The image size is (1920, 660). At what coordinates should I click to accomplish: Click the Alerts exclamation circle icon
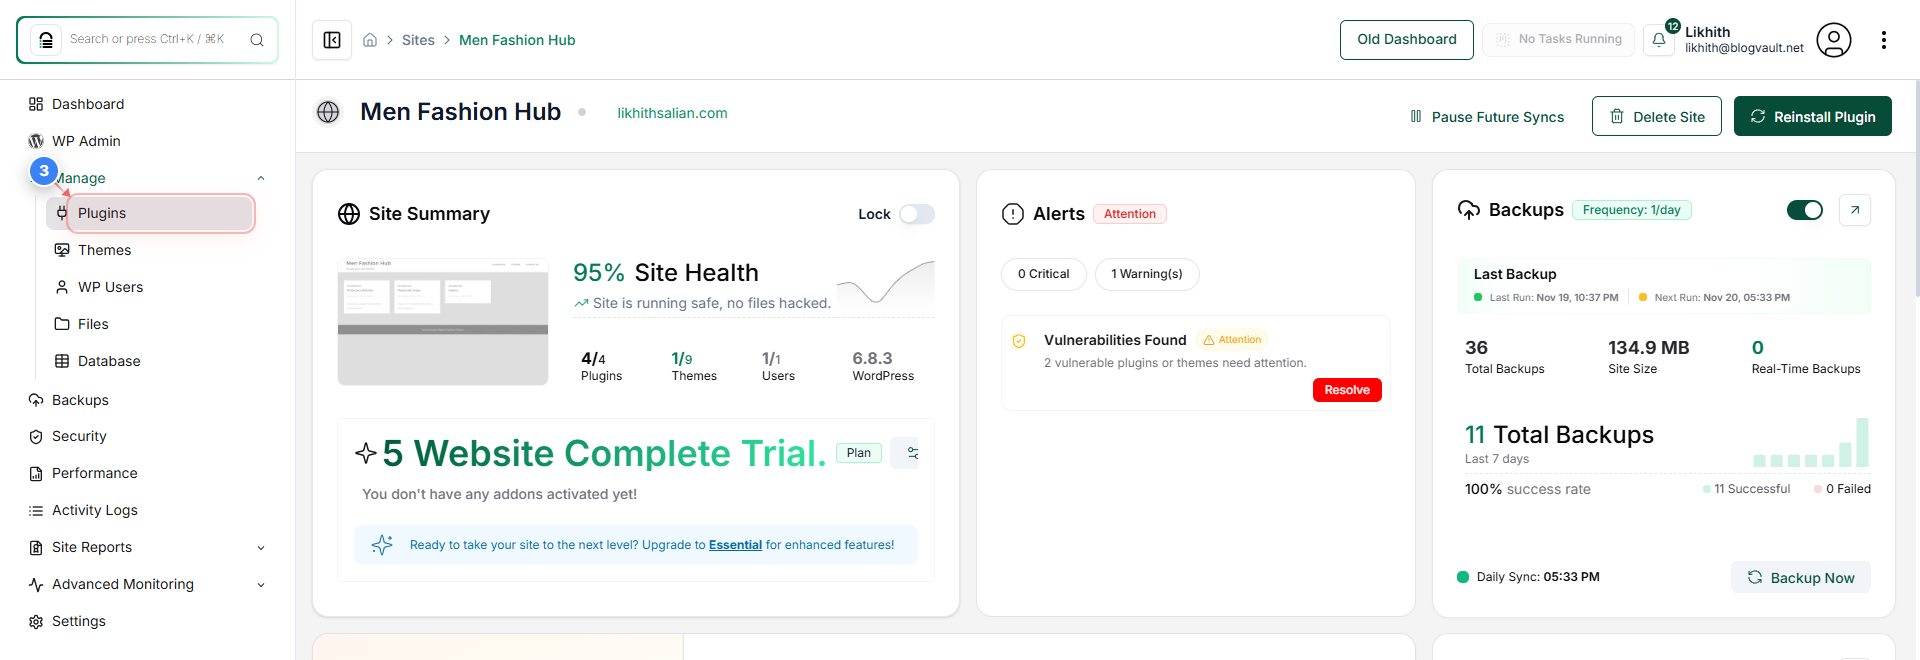1013,214
